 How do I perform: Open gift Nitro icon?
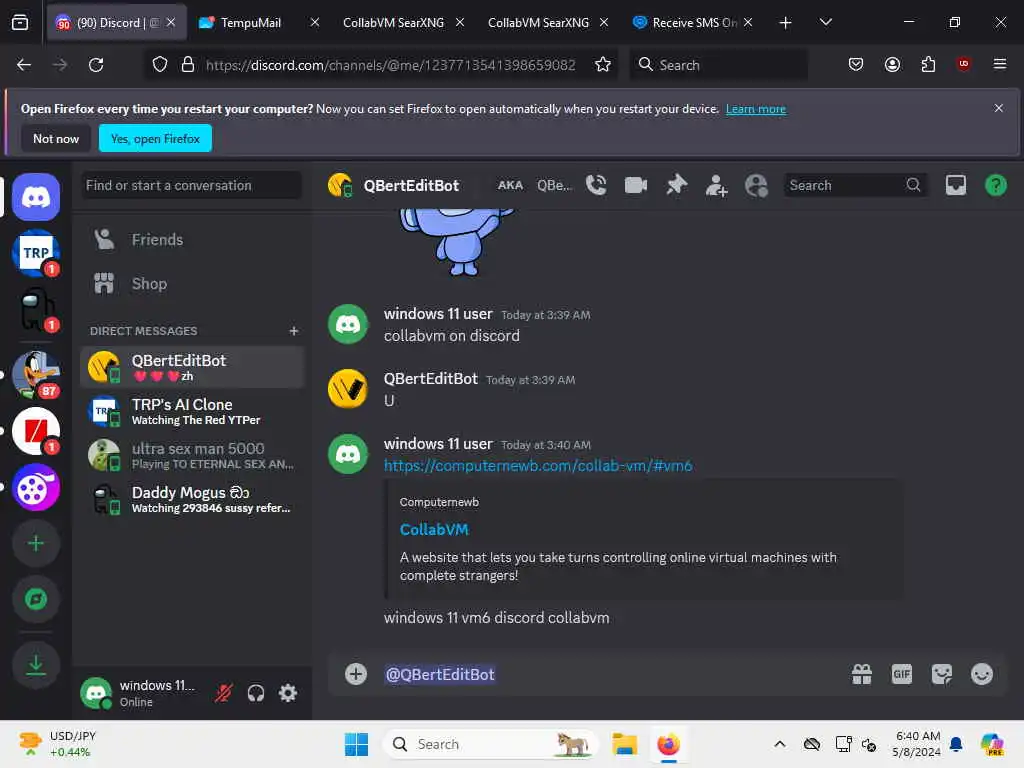861,674
